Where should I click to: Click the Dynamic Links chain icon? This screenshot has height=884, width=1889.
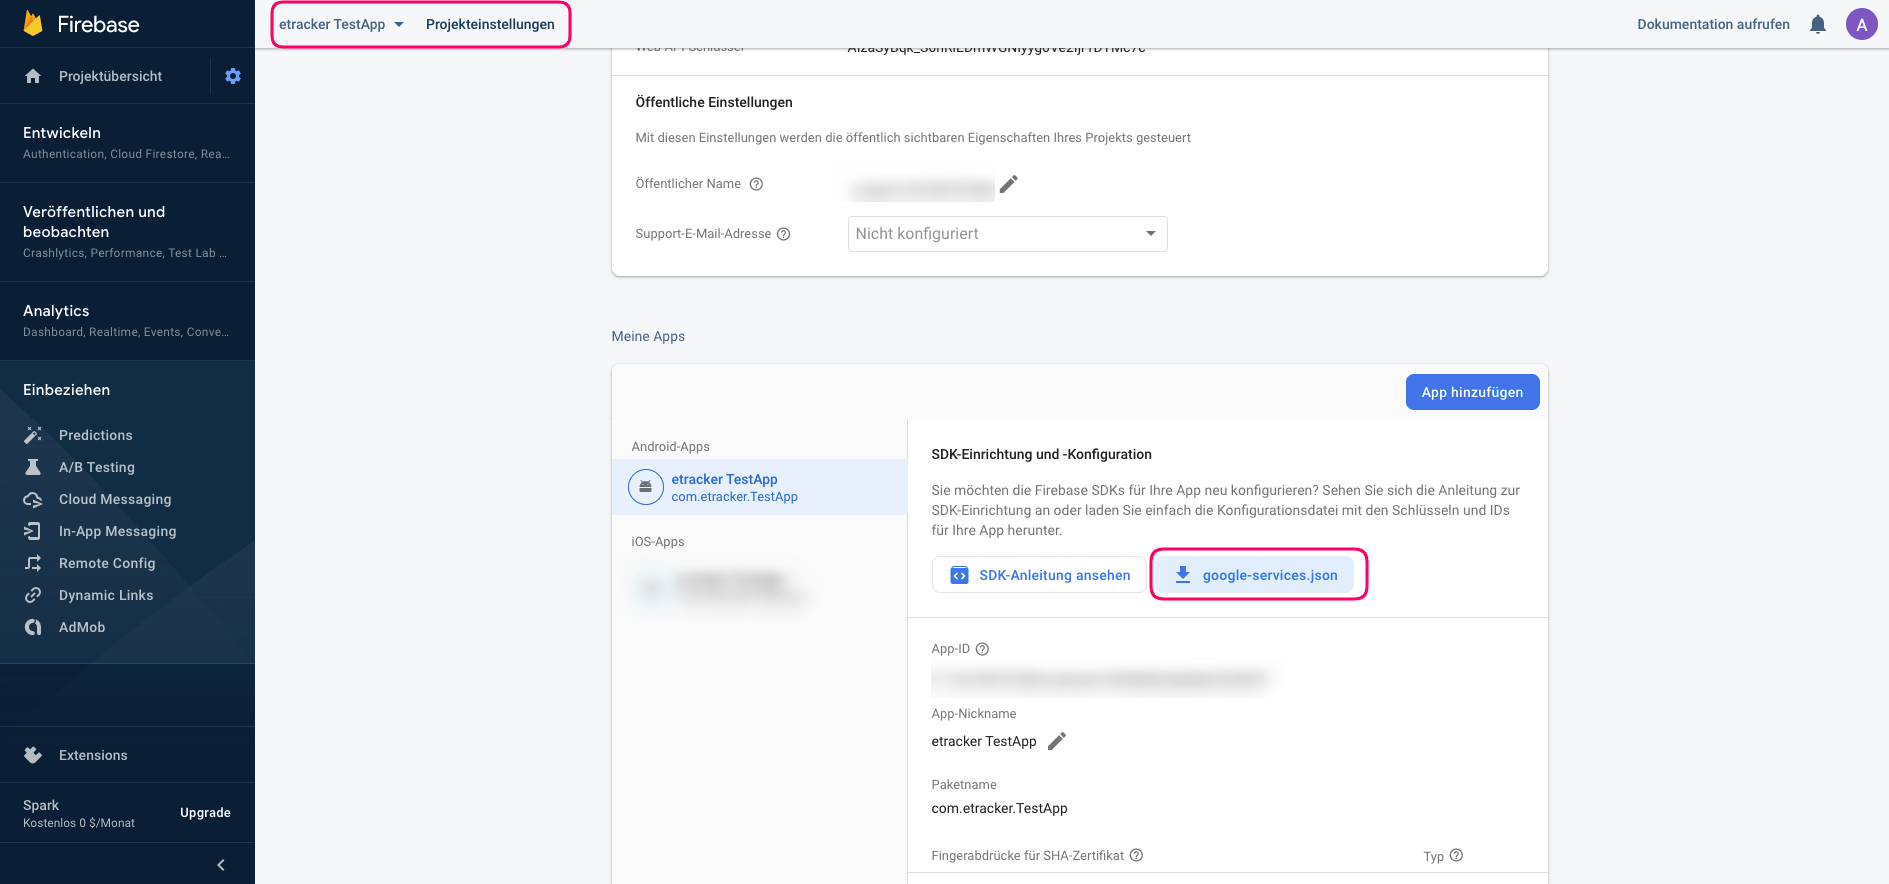click(x=33, y=595)
